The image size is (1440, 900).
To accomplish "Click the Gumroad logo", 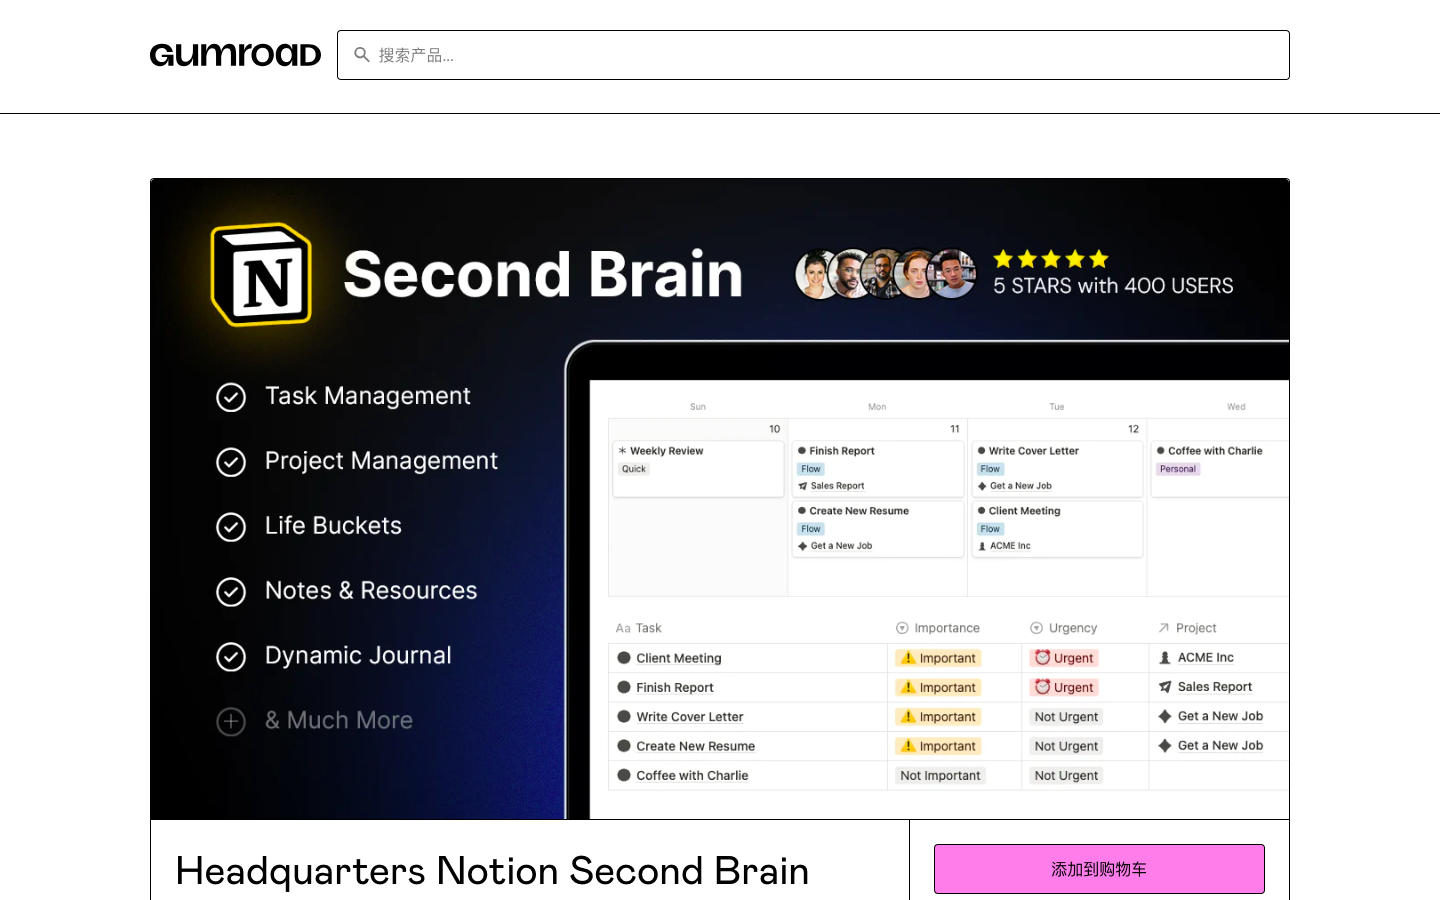I will point(235,55).
